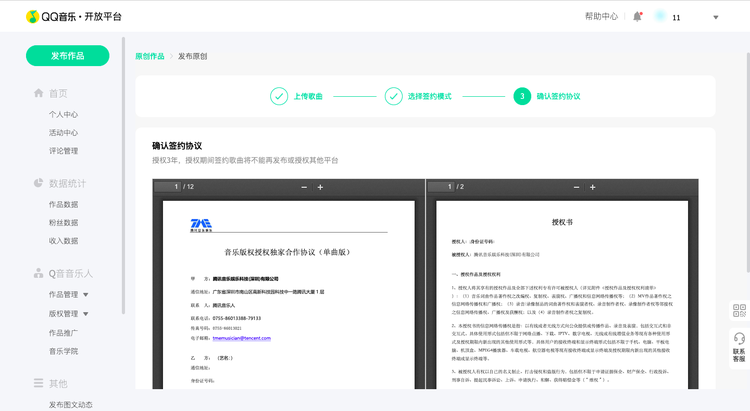The width and height of the screenshot is (750, 411).
Task: Open 粉丝数据 in sidebar
Action: [63, 222]
